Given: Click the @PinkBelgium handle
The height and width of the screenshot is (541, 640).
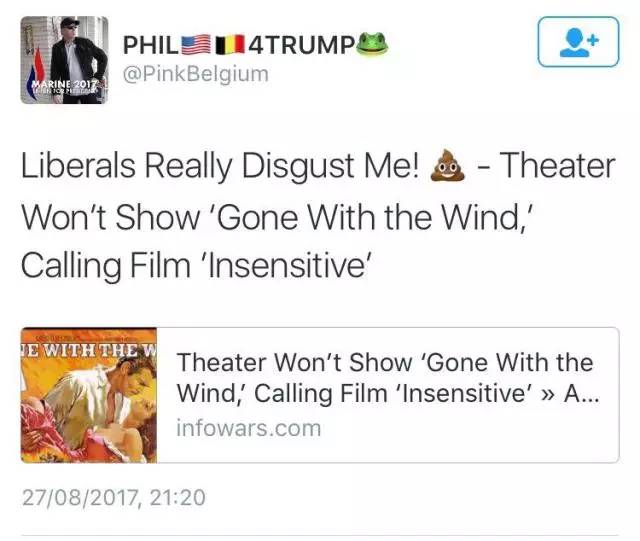Looking at the screenshot, I should (196, 74).
